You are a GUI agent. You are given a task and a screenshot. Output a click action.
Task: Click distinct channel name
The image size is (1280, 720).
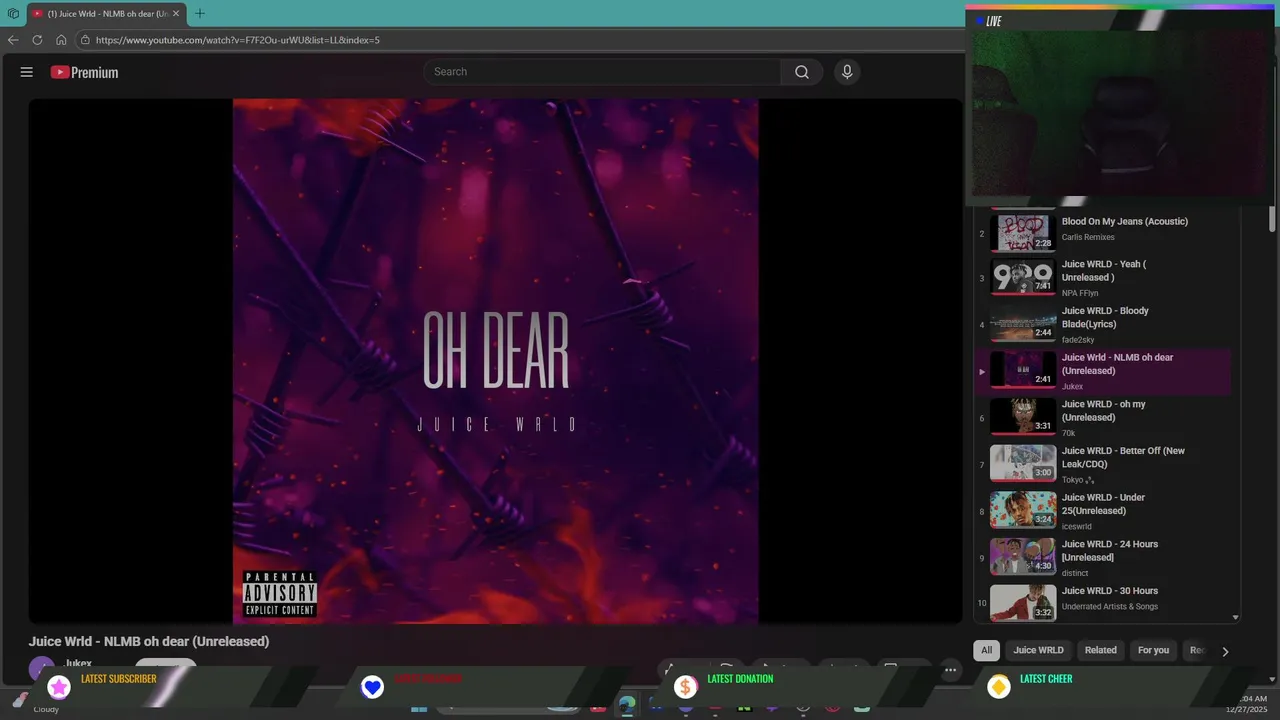coord(1075,573)
